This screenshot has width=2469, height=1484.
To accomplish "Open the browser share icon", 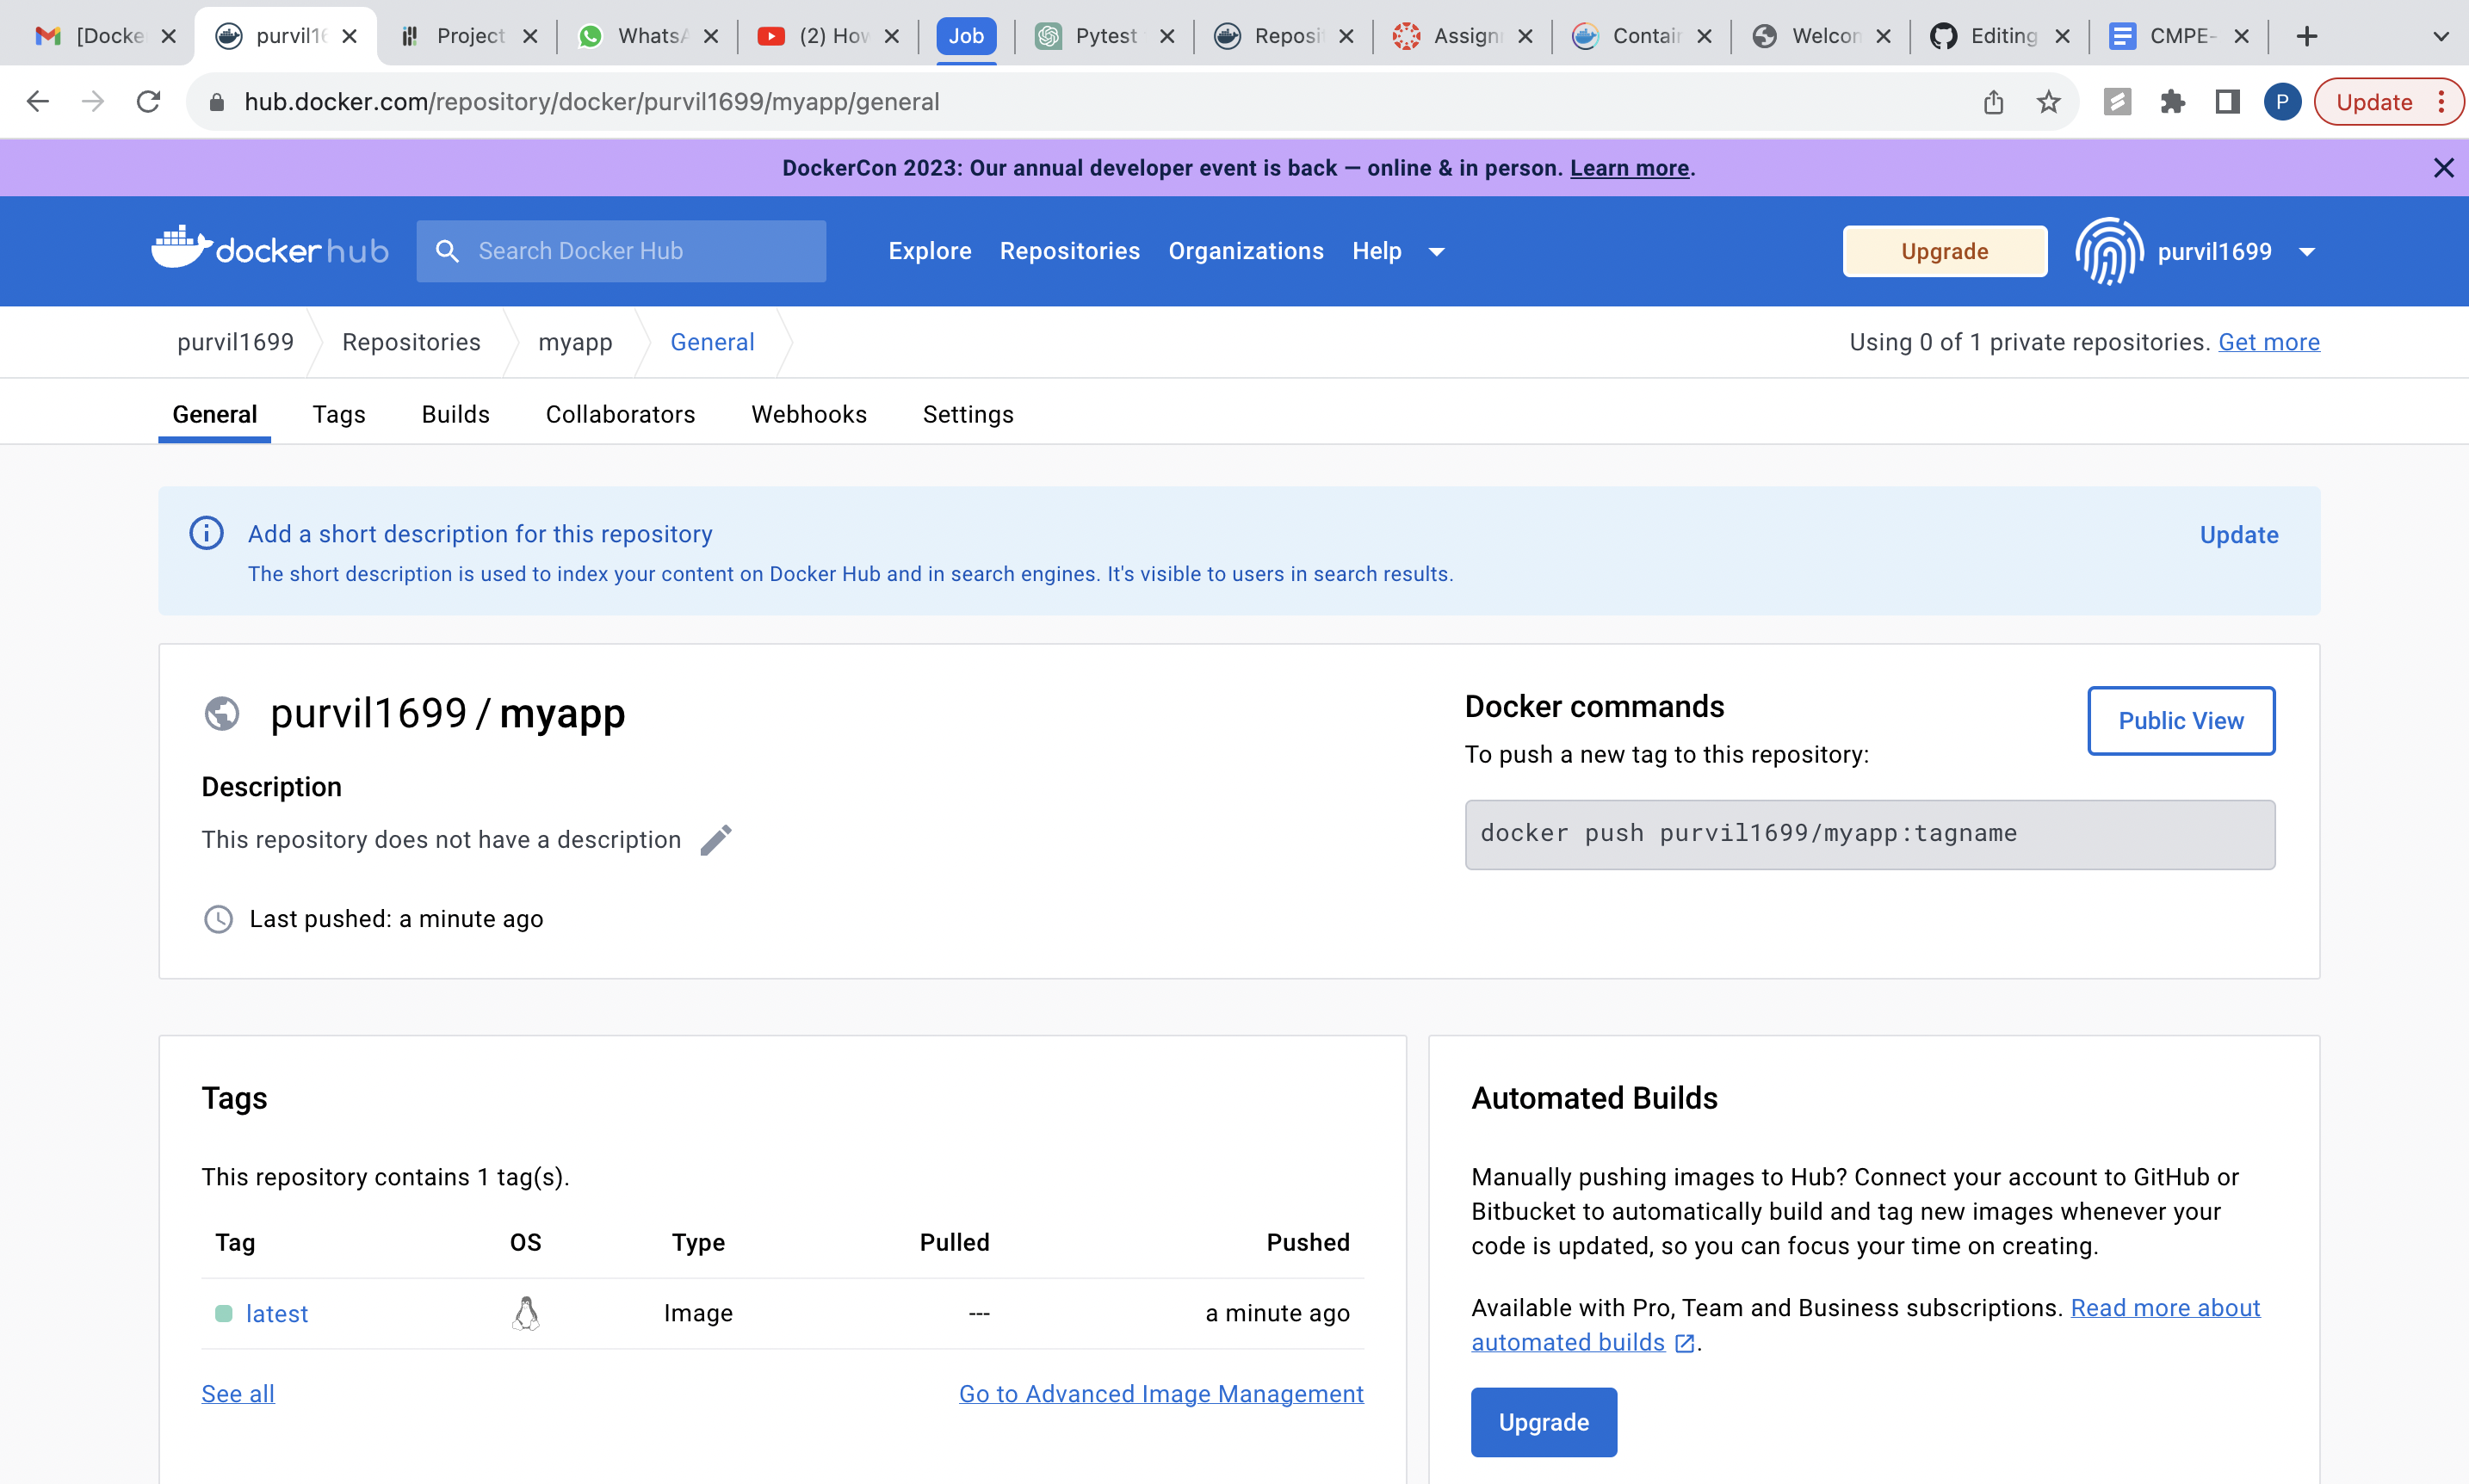I will coord(1994,101).
